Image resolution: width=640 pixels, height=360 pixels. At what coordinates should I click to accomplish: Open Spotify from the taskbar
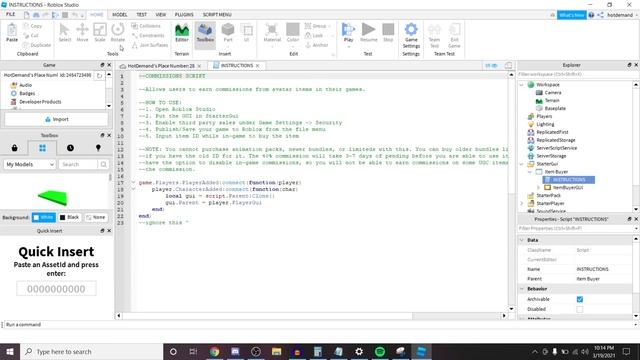(x=380, y=351)
